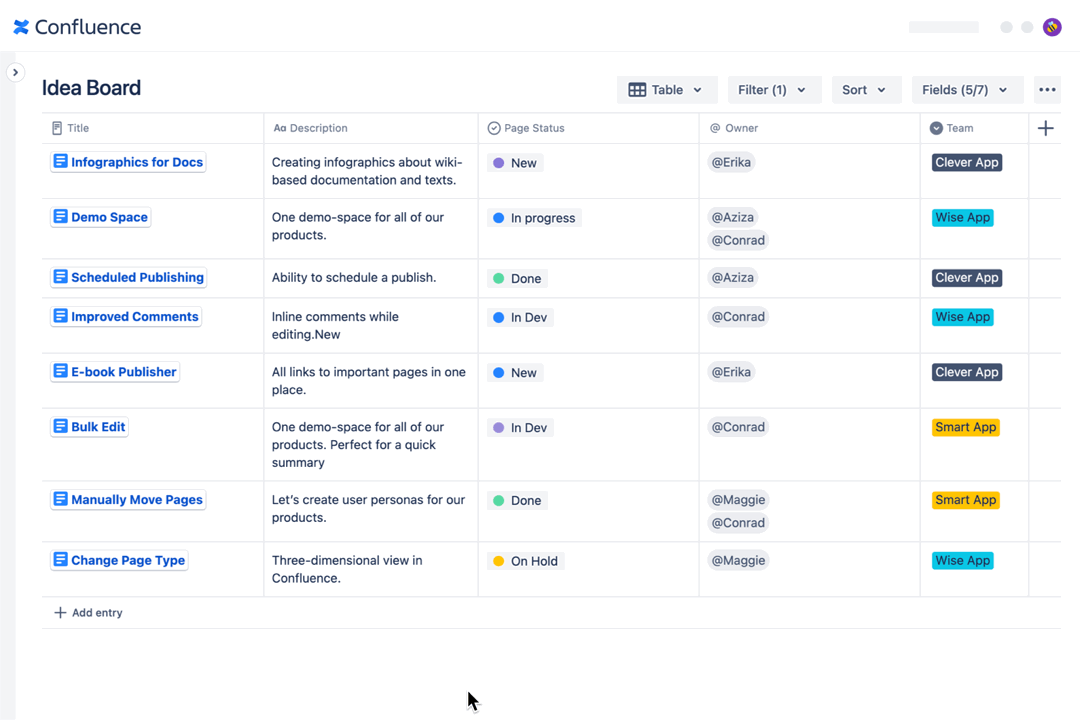Click the page icon in the Title column header

57,128
